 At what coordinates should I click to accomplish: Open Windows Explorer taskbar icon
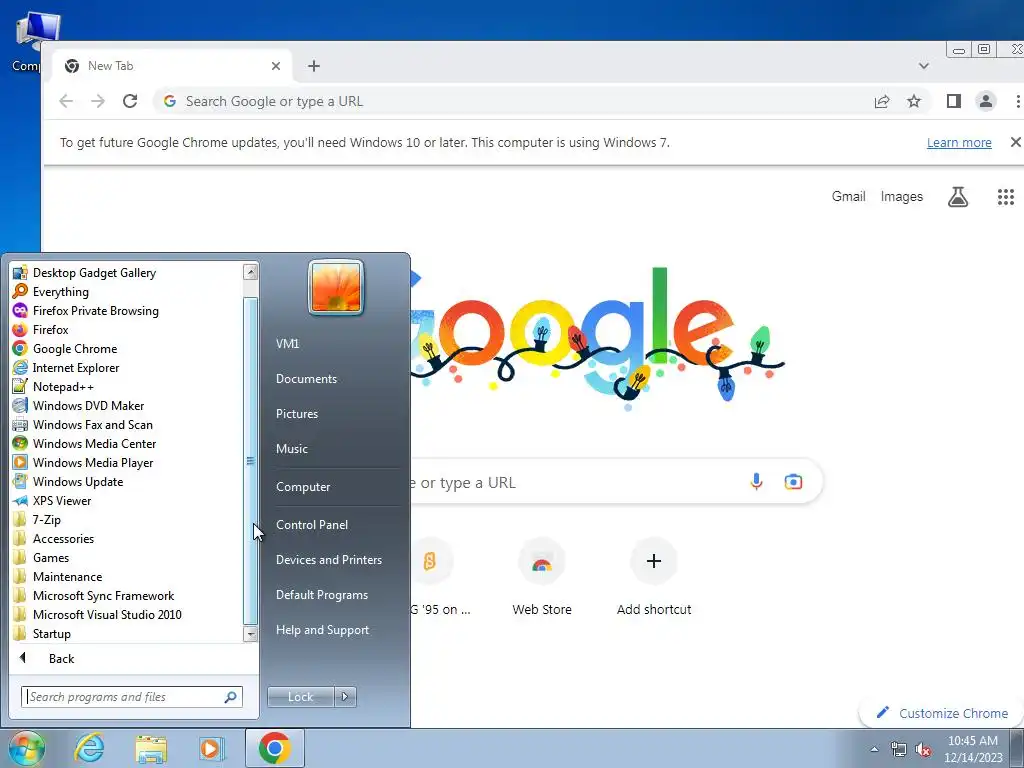[151, 748]
